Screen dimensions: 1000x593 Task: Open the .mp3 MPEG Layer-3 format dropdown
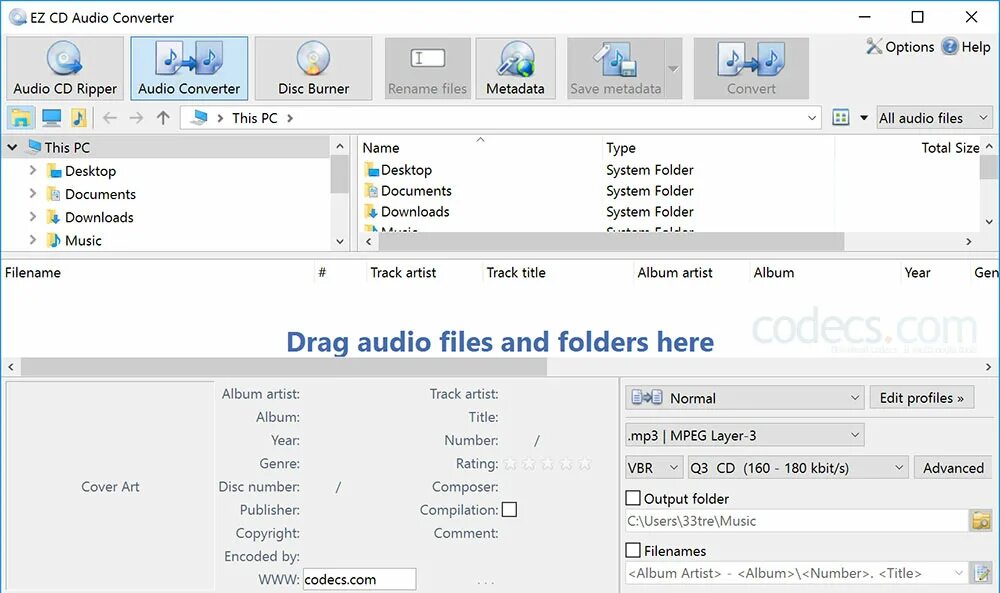[x=744, y=433]
